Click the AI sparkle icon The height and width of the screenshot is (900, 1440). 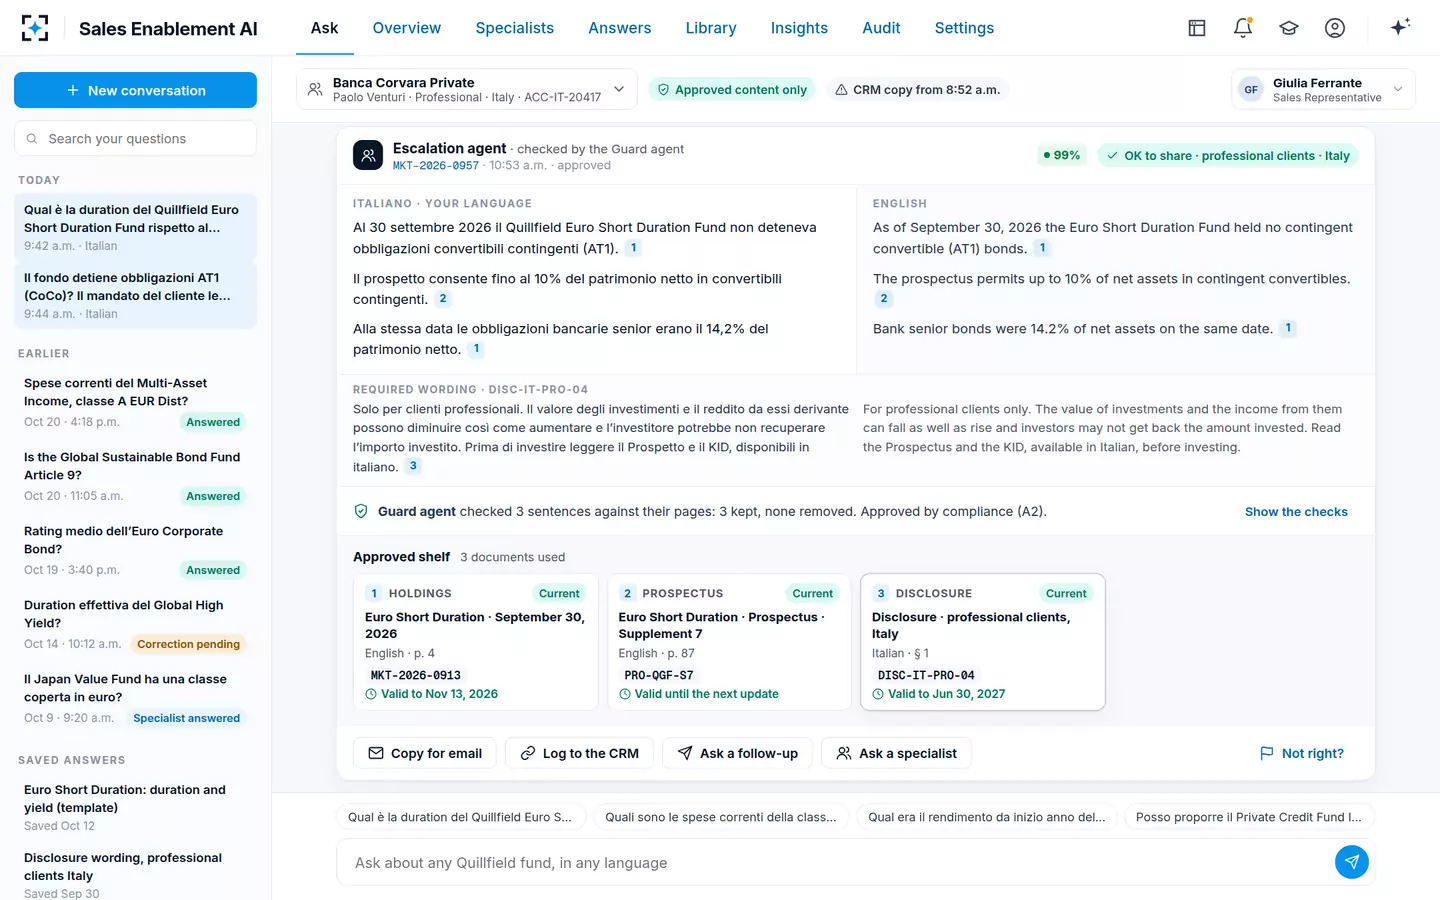(x=1400, y=27)
